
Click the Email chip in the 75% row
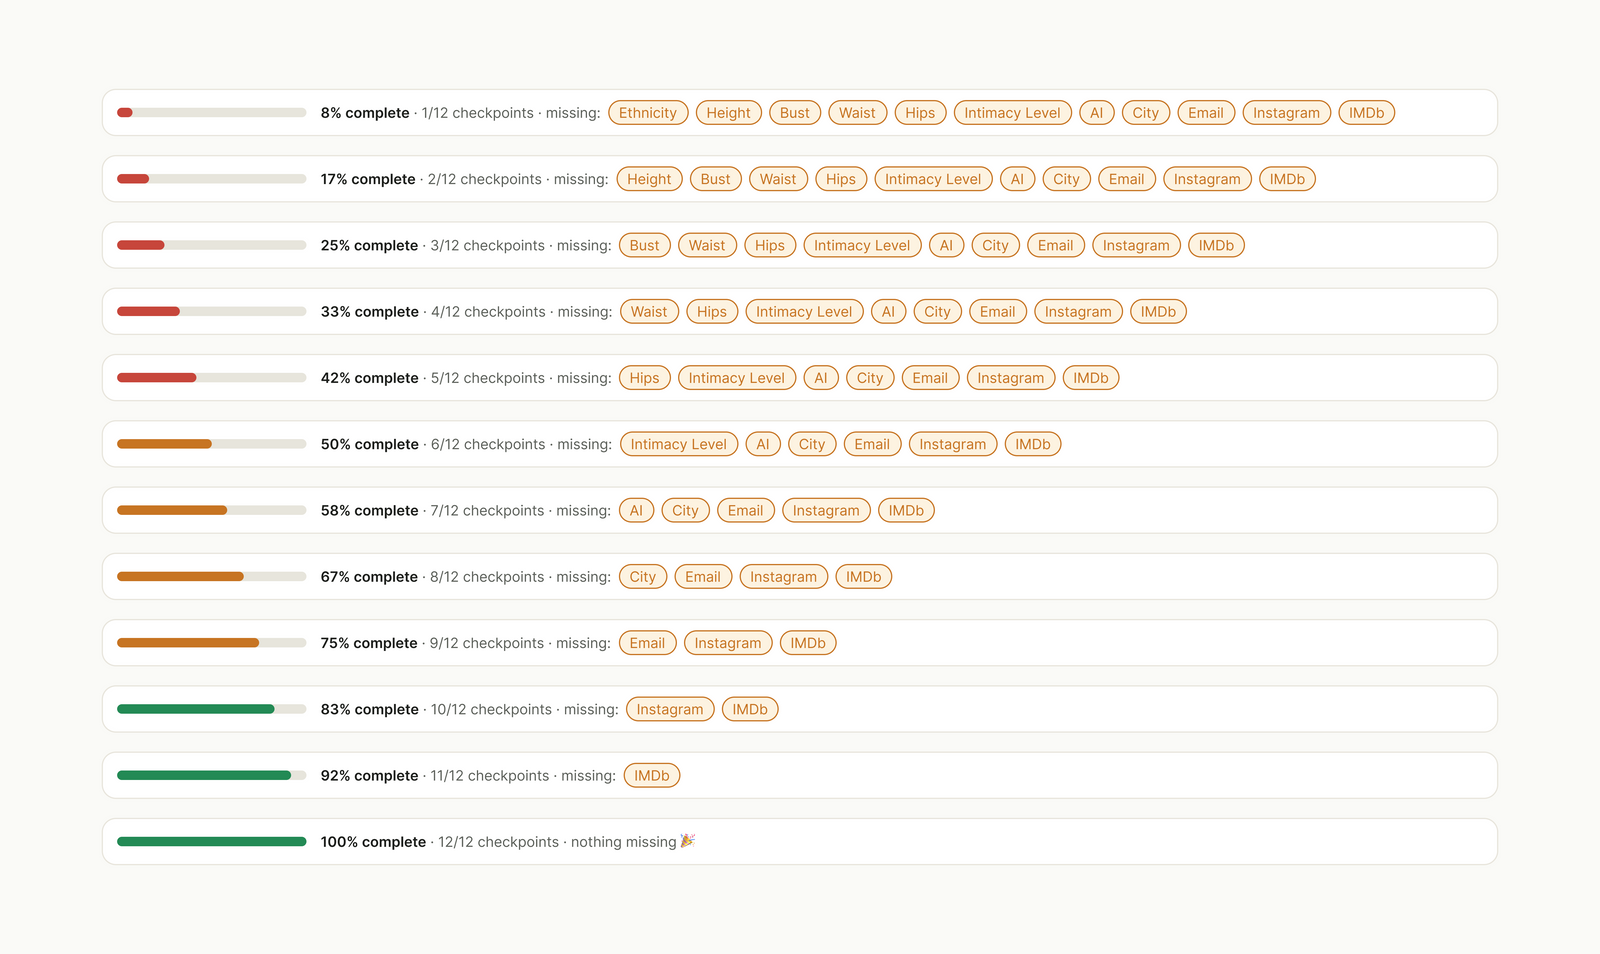click(x=647, y=643)
